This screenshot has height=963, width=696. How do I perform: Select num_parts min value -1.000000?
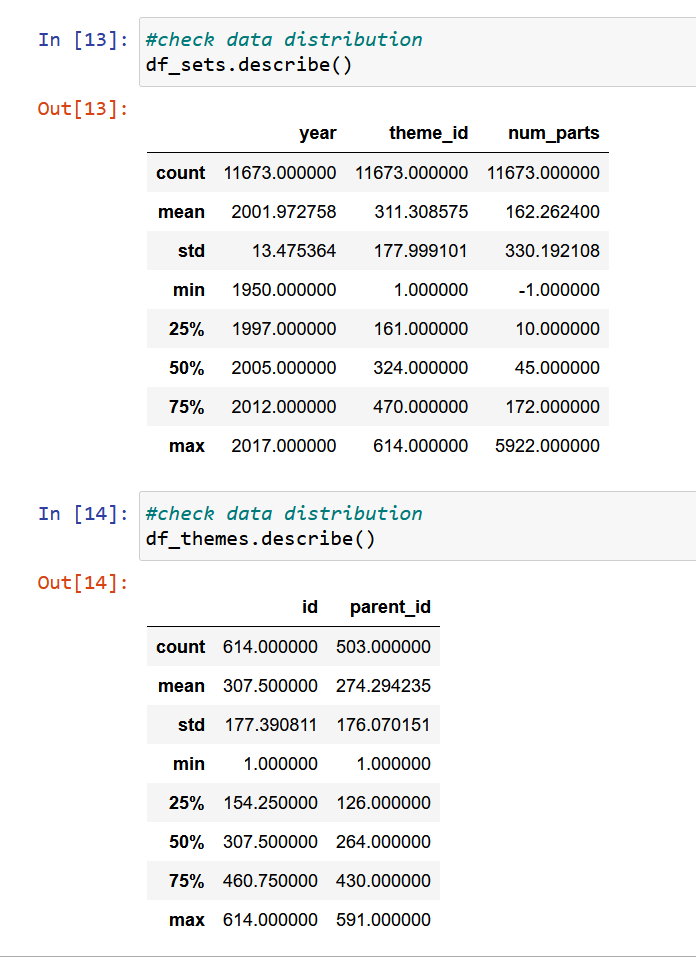pos(559,290)
